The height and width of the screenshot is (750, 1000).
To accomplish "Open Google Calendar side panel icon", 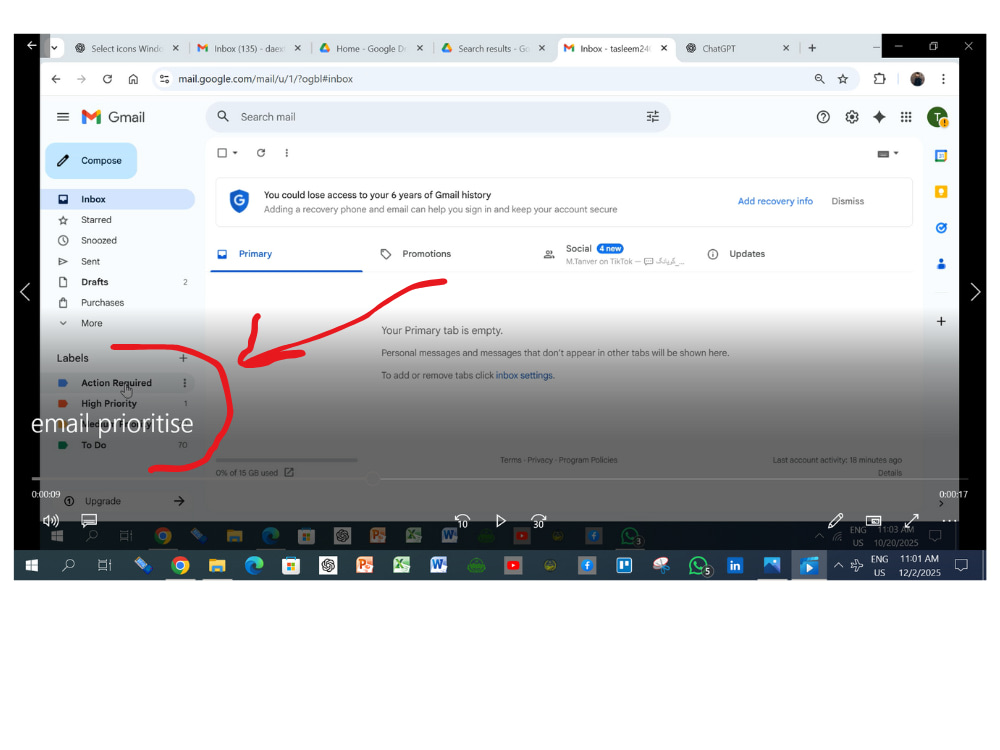I will 941,156.
